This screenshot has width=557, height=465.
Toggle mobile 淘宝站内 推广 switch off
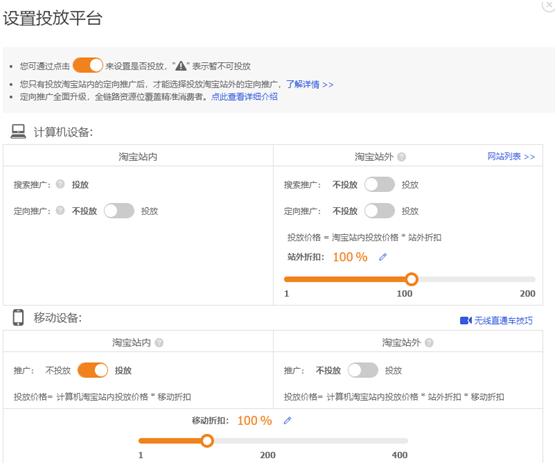click(93, 370)
